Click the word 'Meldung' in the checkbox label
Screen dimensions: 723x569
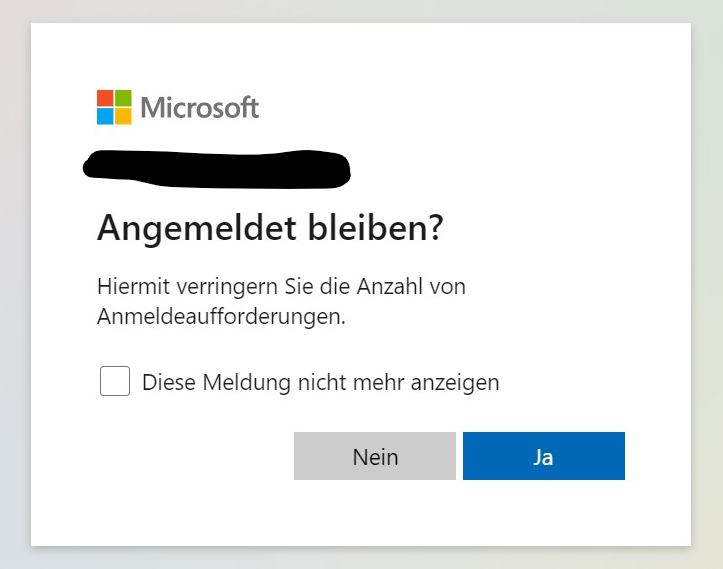point(247,384)
